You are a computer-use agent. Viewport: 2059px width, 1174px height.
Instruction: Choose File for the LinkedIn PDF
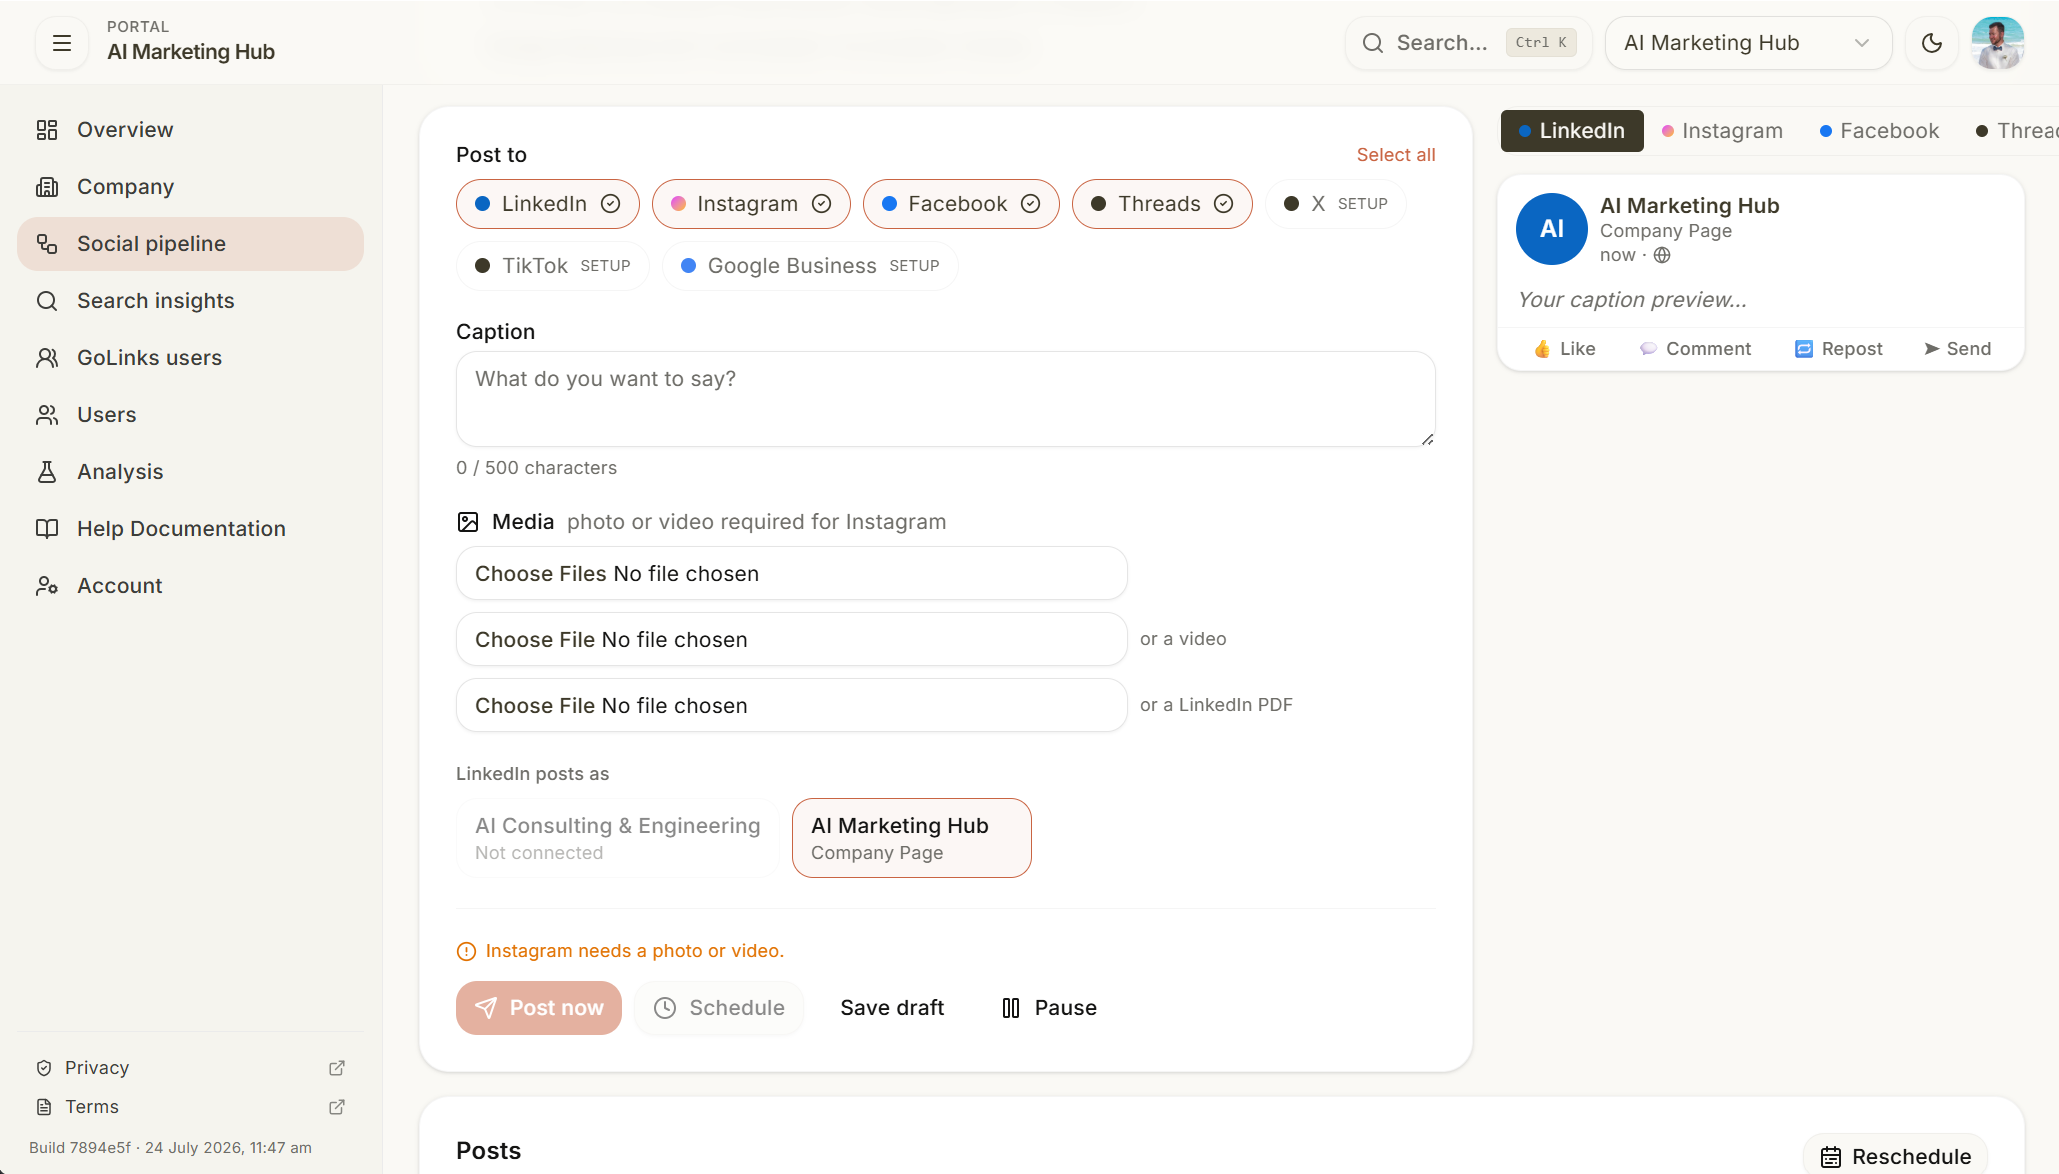[x=792, y=706]
